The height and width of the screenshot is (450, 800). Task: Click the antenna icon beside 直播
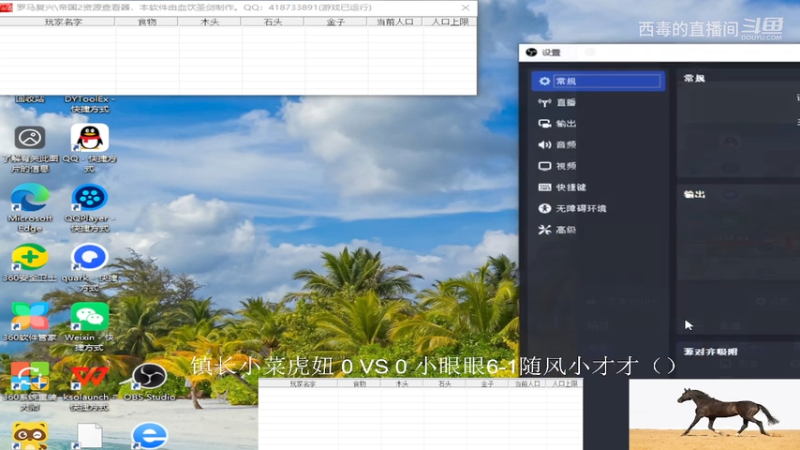544,103
